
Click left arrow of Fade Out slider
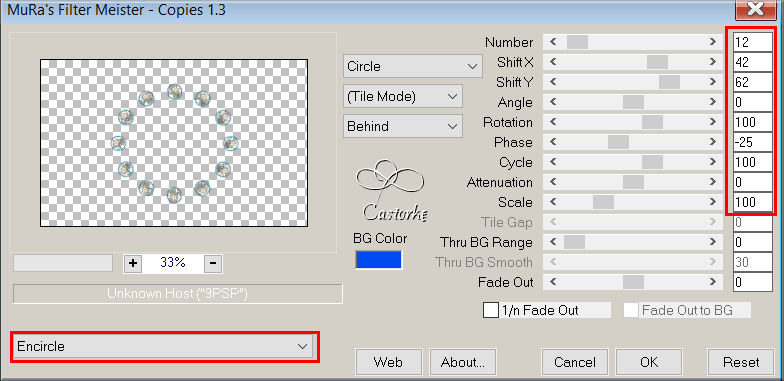pos(553,282)
